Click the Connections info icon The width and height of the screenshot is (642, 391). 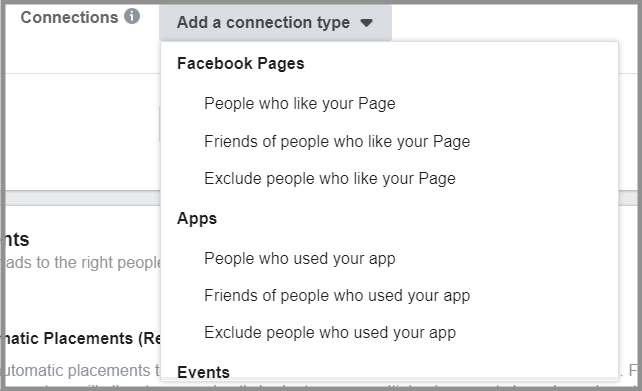click(132, 16)
